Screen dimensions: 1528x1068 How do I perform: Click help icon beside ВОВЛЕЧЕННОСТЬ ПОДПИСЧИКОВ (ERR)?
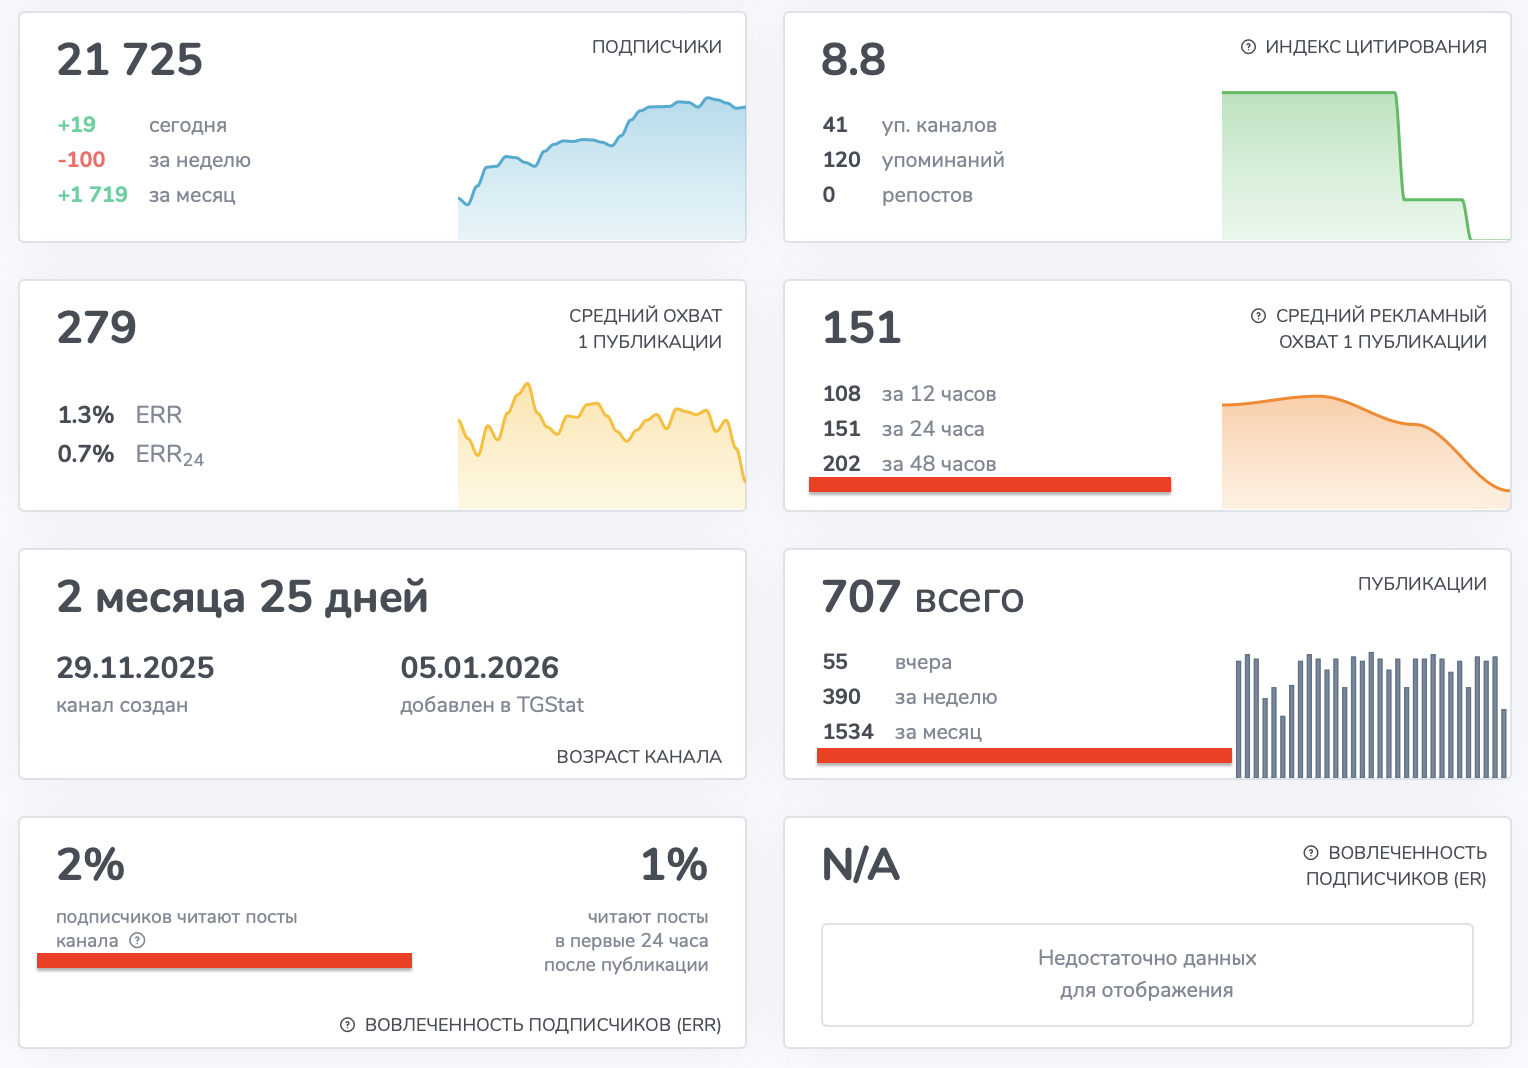click(x=347, y=1025)
